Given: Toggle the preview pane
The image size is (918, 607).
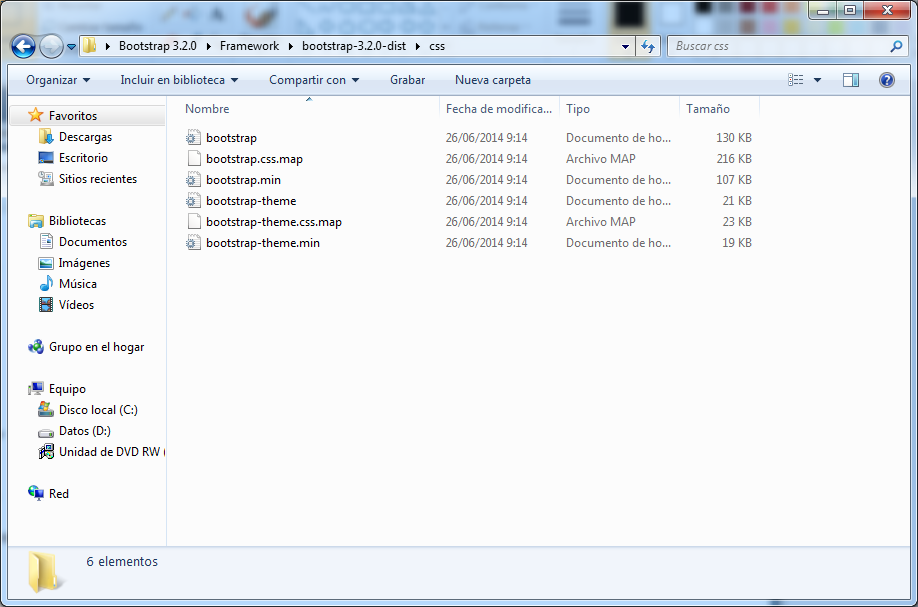Looking at the screenshot, I should coord(851,80).
